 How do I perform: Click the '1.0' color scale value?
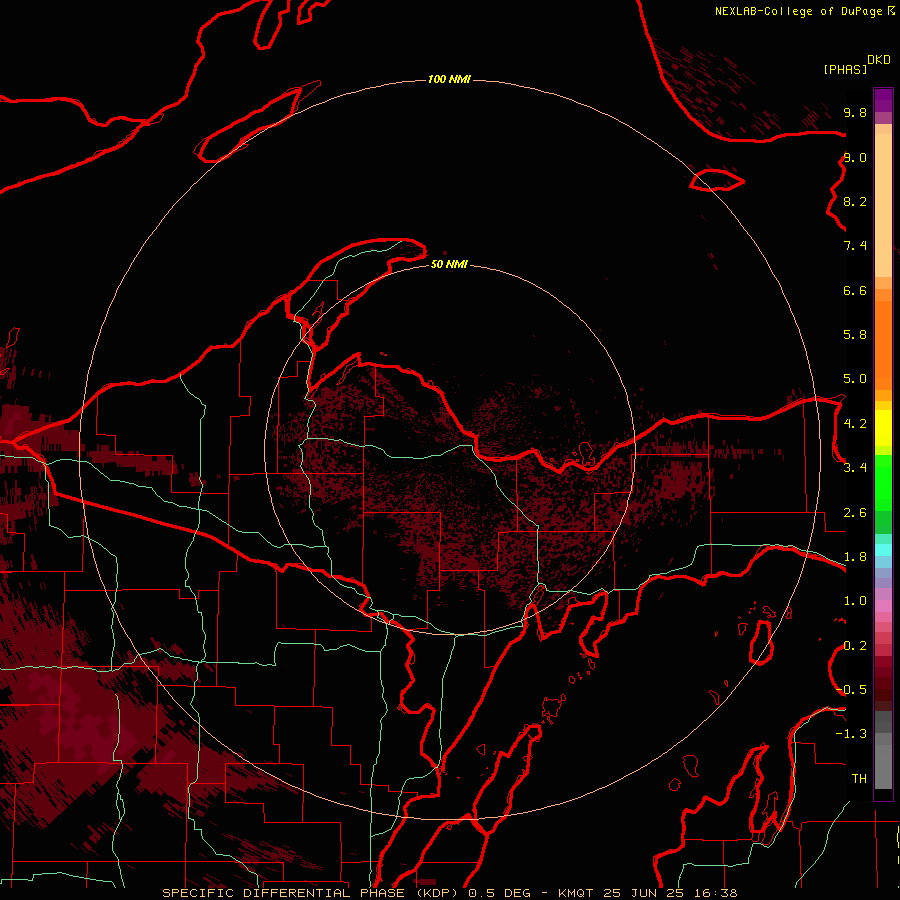coord(855,601)
